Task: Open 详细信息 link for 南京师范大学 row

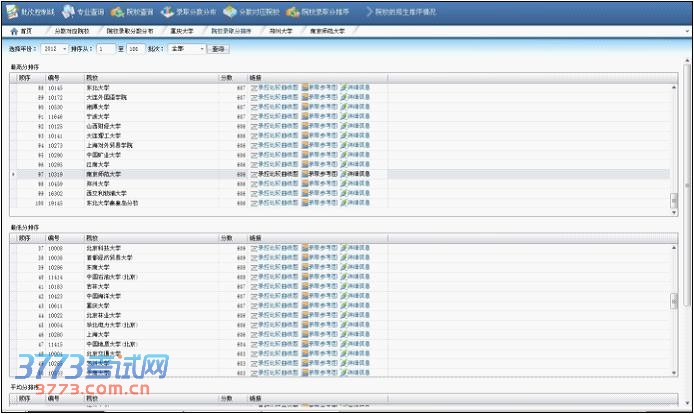Action: 355,174
